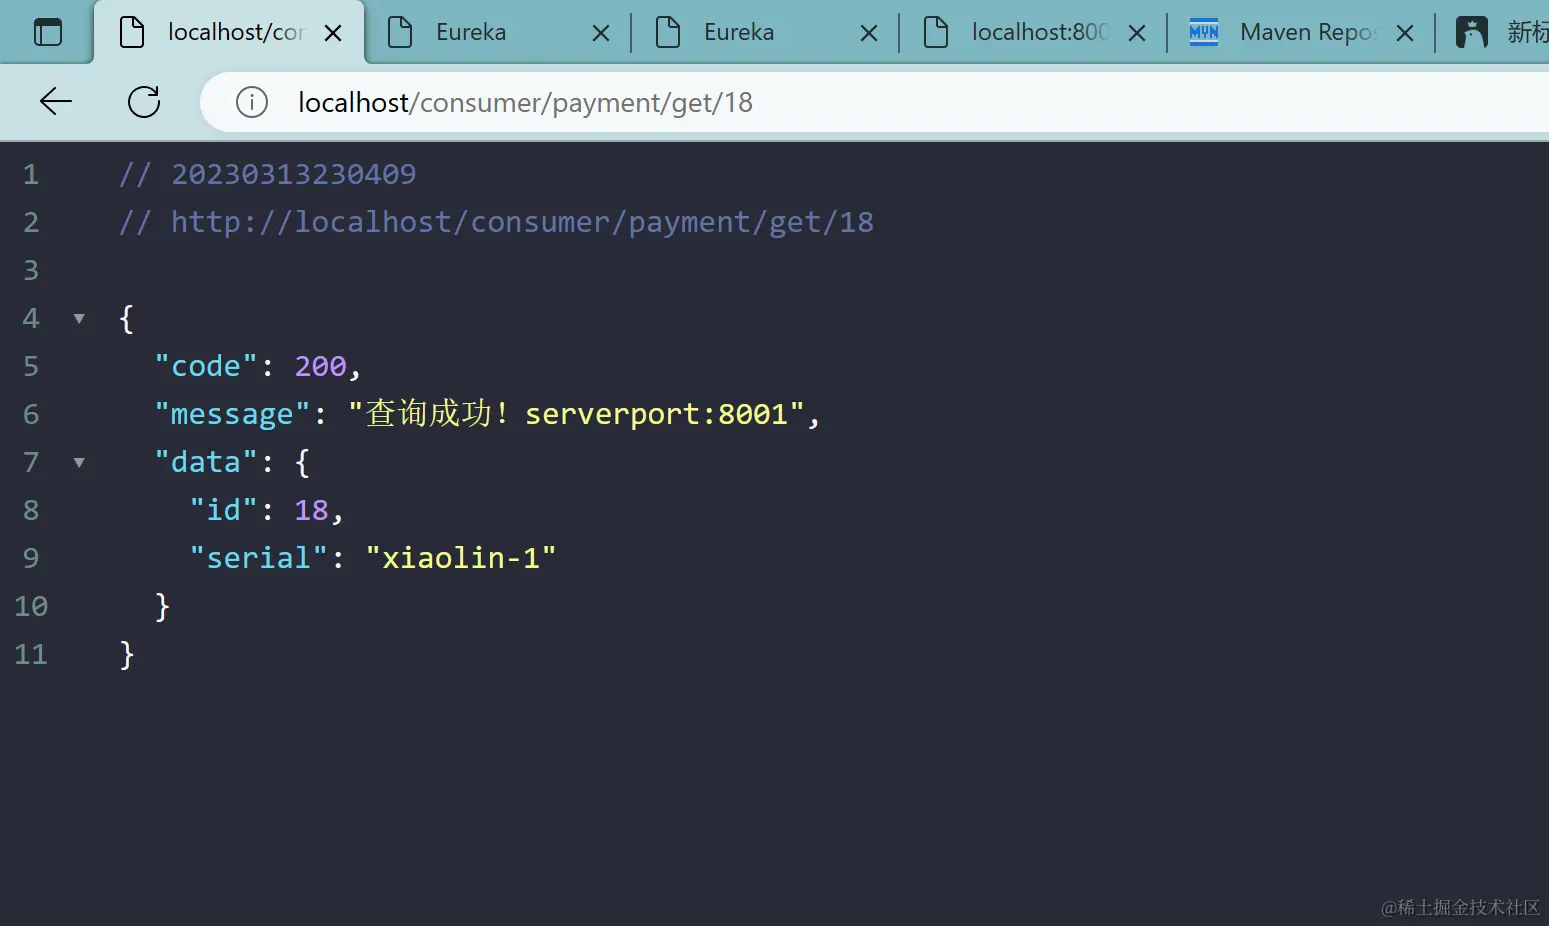Click the Maven Repository tab favicon
The width and height of the screenshot is (1549, 926).
[x=1204, y=32]
